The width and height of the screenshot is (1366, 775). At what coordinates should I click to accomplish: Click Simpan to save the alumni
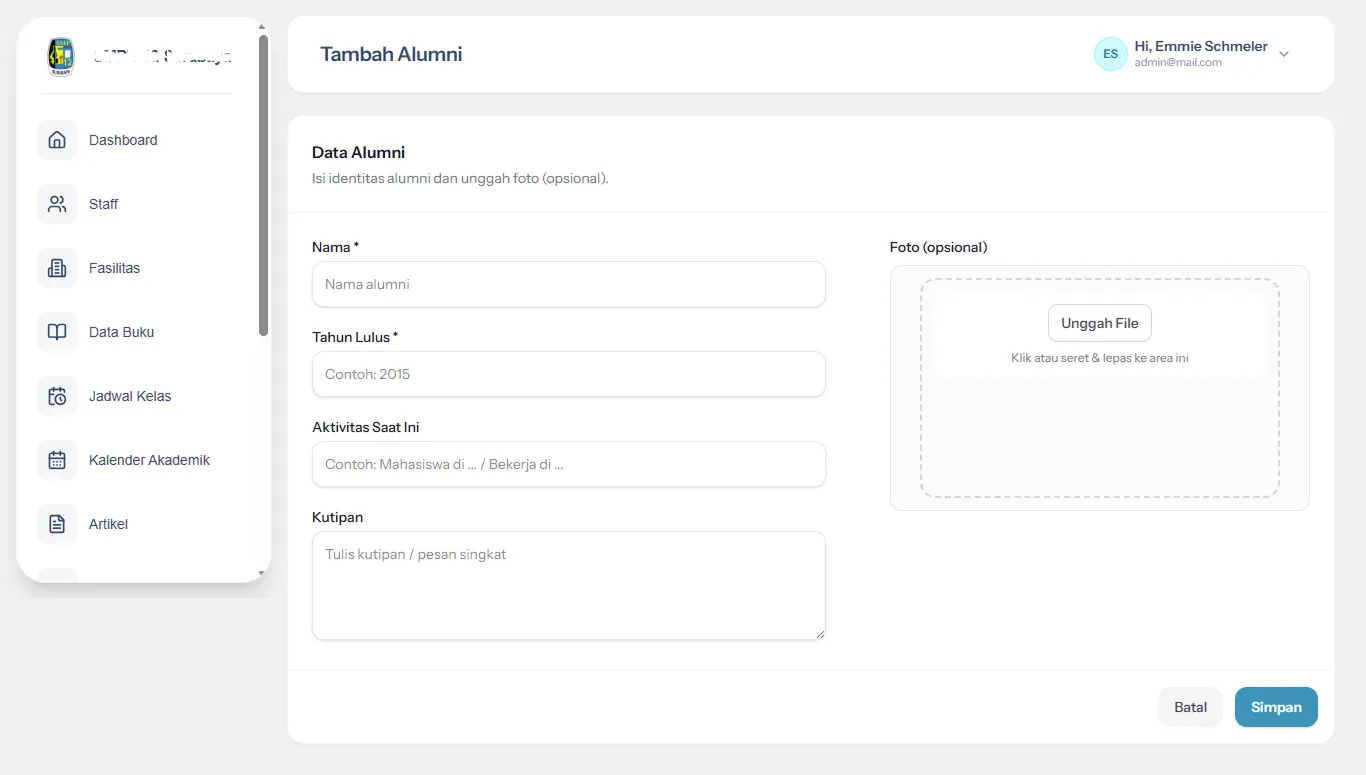coord(1276,707)
